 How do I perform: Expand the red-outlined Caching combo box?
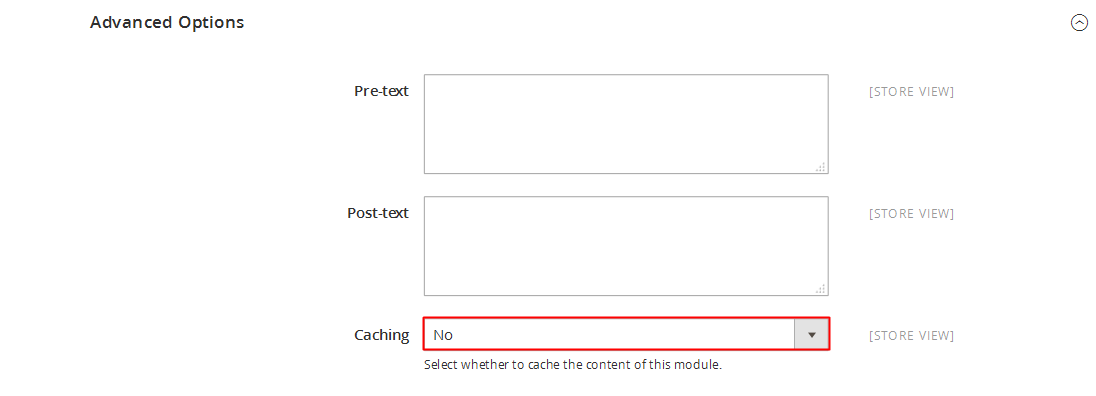[626, 335]
